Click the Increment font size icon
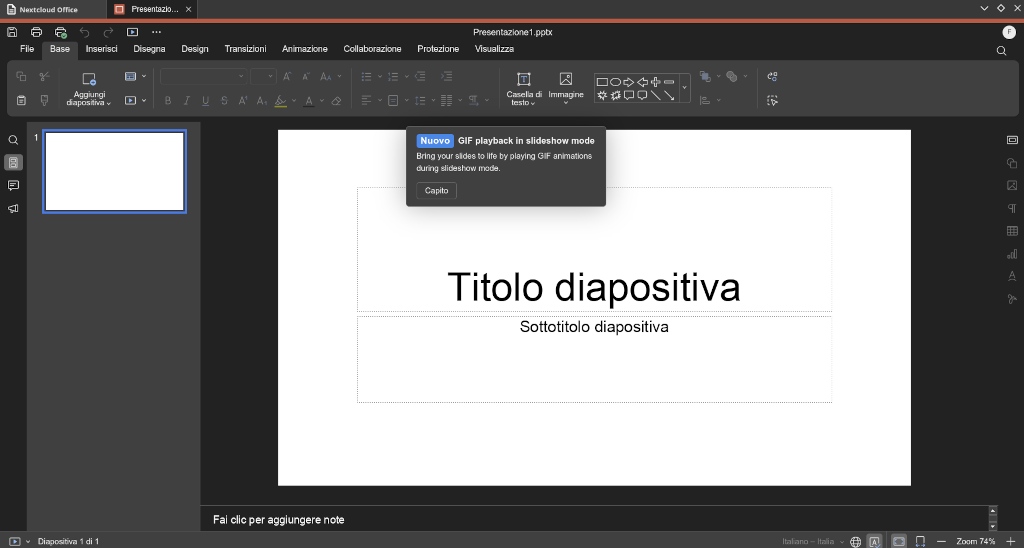The width and height of the screenshot is (1024, 548). (287, 76)
